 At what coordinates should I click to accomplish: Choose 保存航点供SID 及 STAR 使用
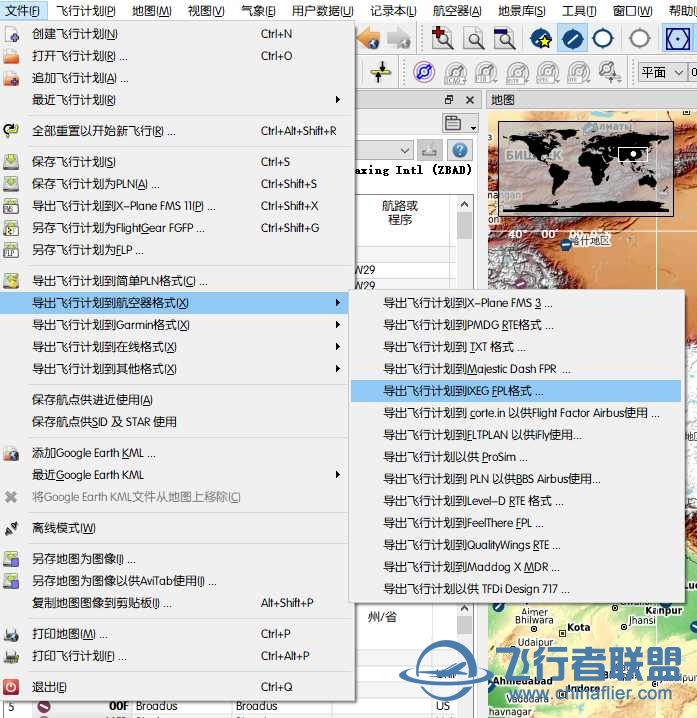(174, 422)
